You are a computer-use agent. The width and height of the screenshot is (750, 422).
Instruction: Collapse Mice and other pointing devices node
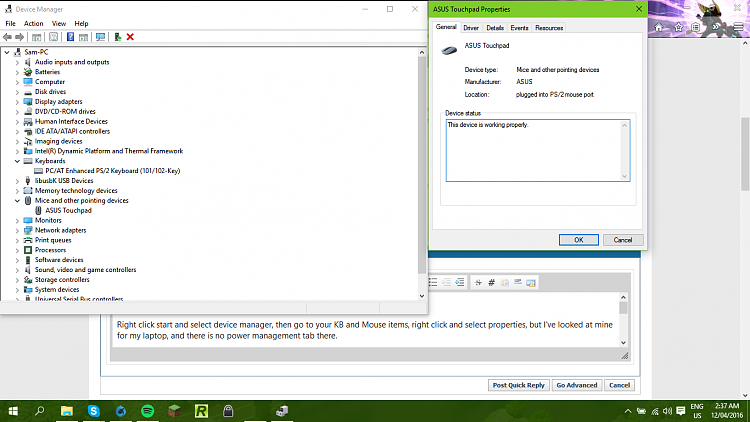(17, 201)
